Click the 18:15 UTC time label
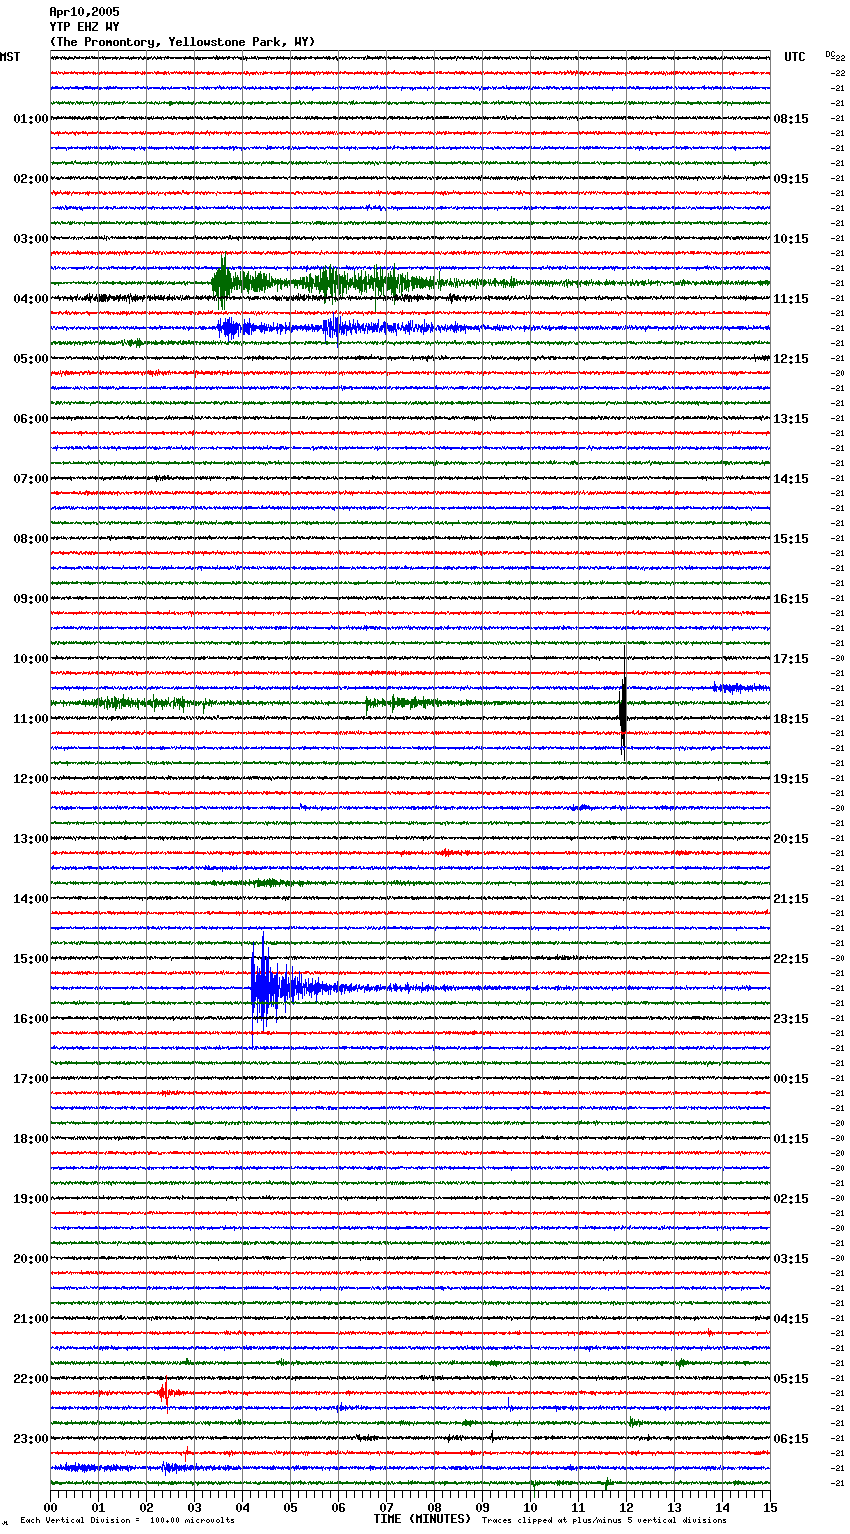The width and height of the screenshot is (850, 1534). [x=791, y=719]
